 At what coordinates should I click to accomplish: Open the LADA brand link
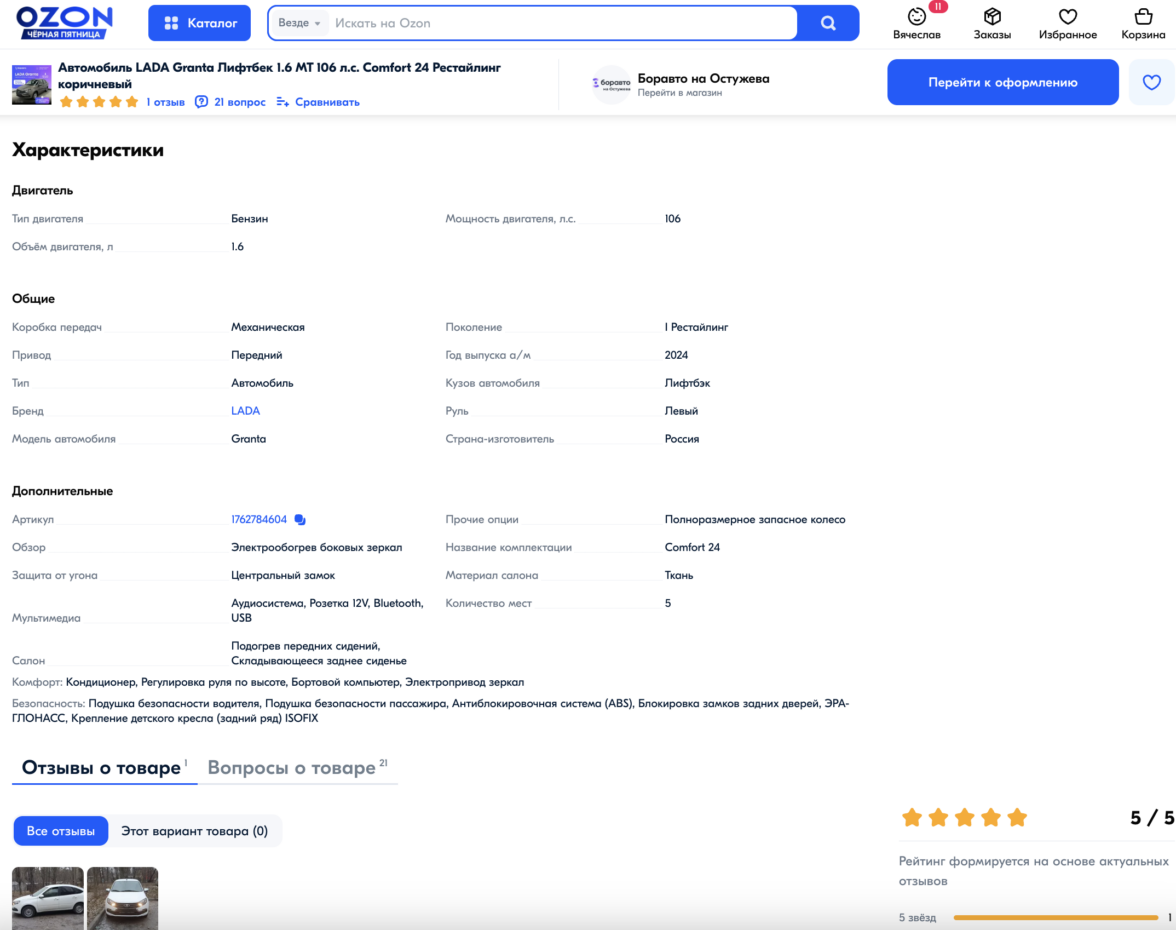pyautogui.click(x=245, y=411)
